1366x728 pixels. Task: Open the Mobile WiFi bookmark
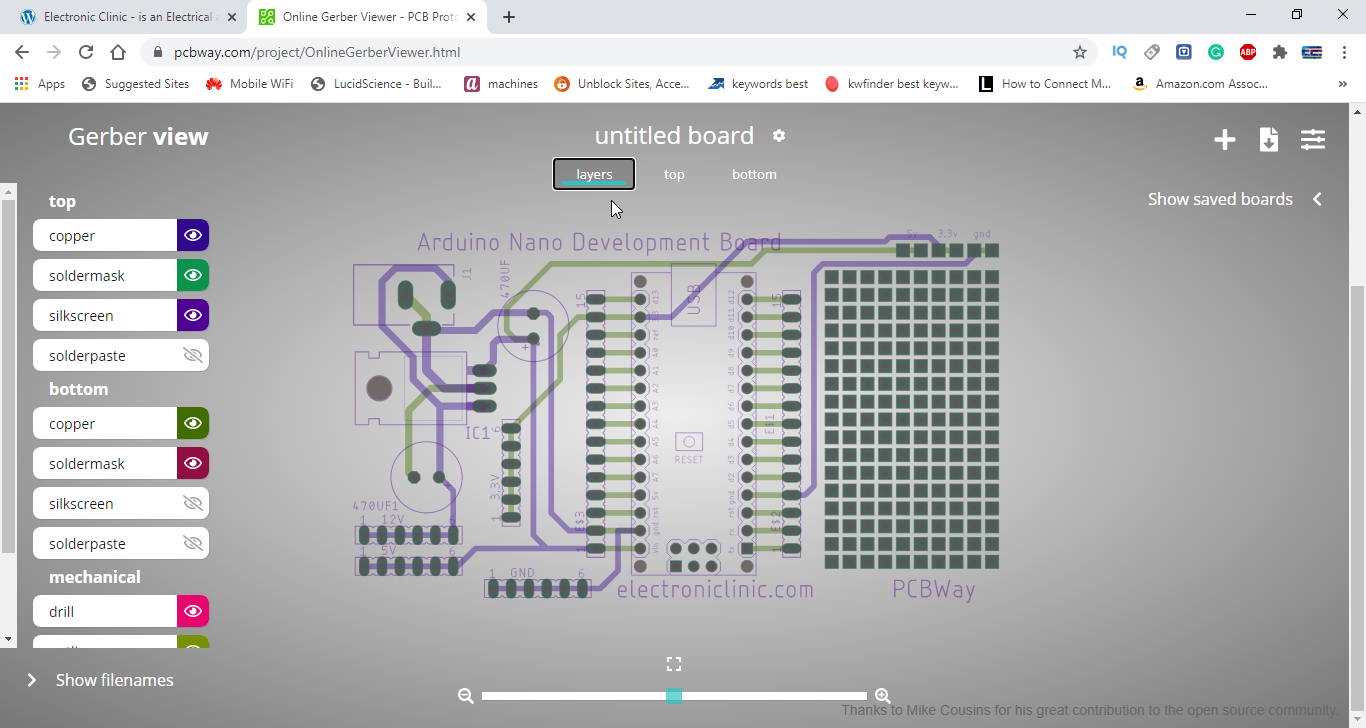click(x=250, y=84)
